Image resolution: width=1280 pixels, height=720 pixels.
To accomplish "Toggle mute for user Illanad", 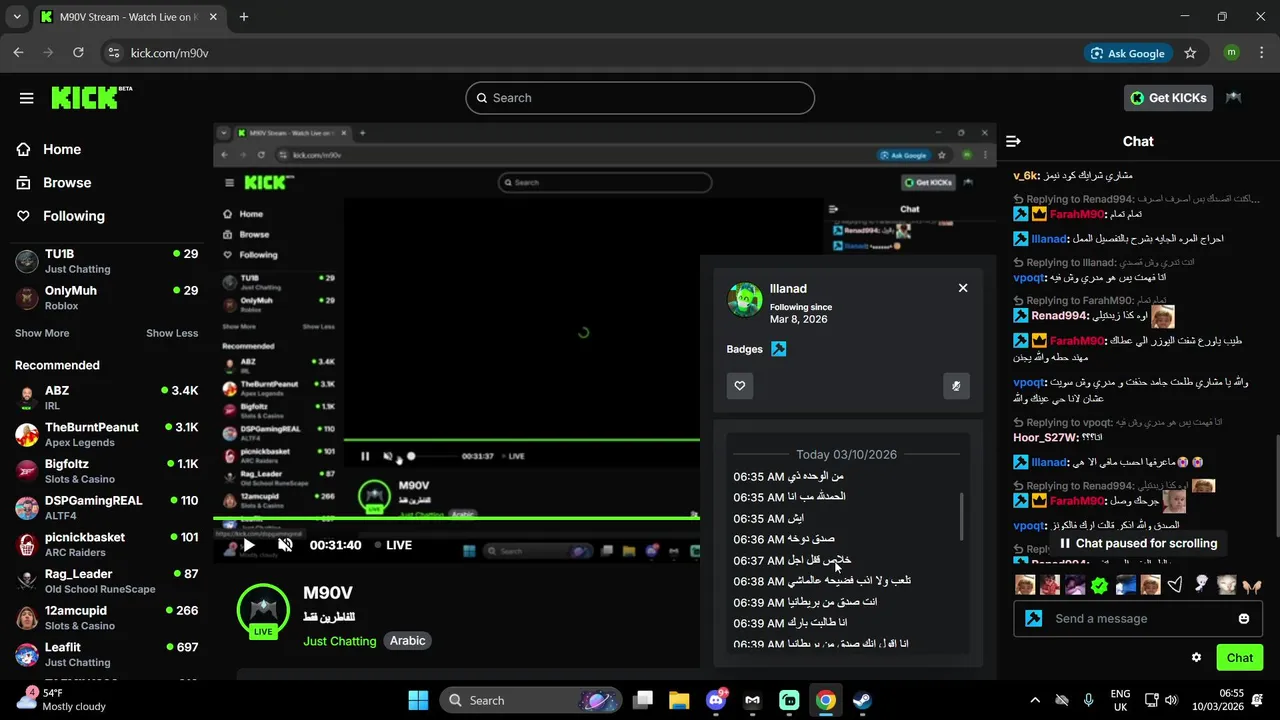I will coord(956,386).
